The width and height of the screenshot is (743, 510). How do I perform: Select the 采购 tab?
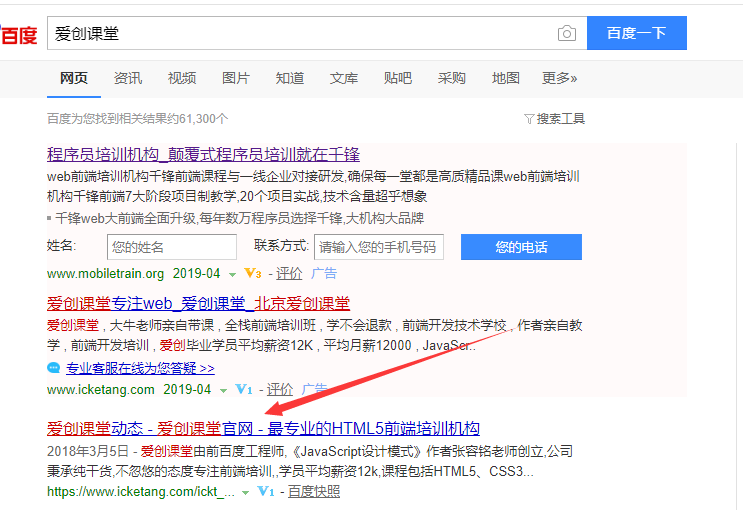click(452, 78)
